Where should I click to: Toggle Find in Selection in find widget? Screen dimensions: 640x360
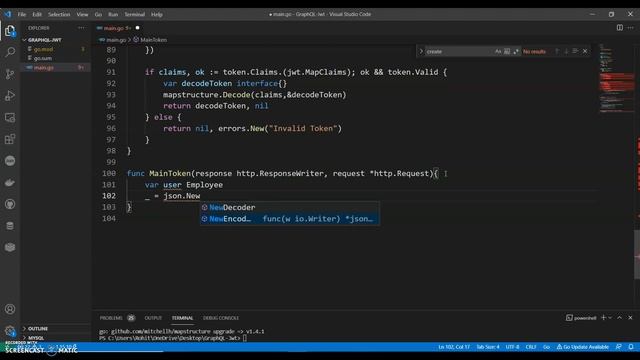575,51
